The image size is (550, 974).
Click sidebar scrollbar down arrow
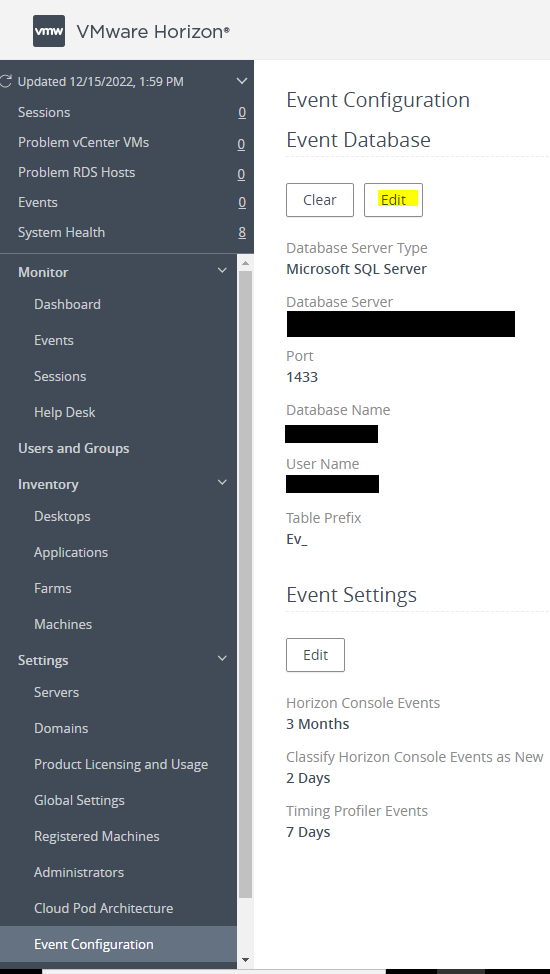245,959
